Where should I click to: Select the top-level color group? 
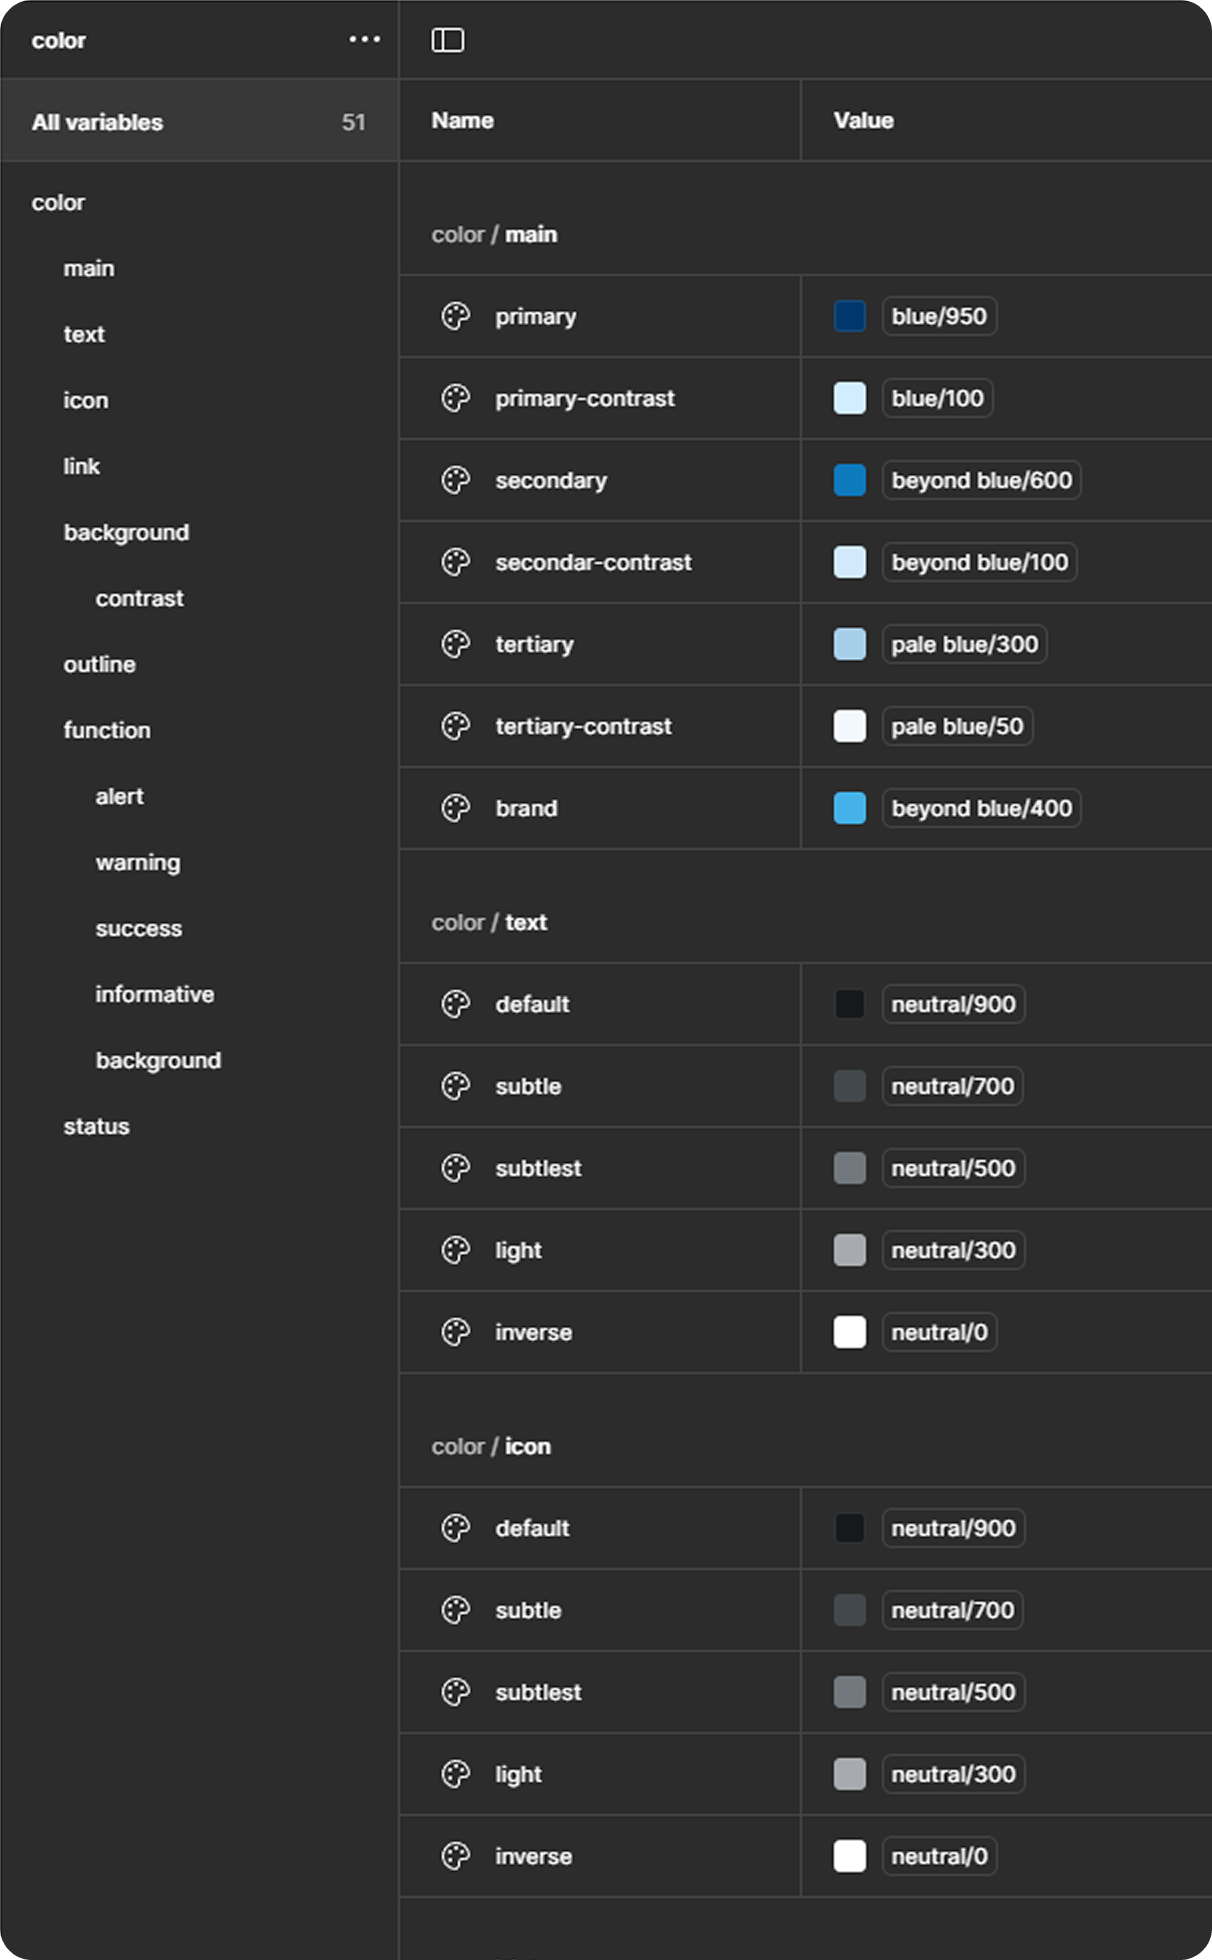click(x=58, y=202)
